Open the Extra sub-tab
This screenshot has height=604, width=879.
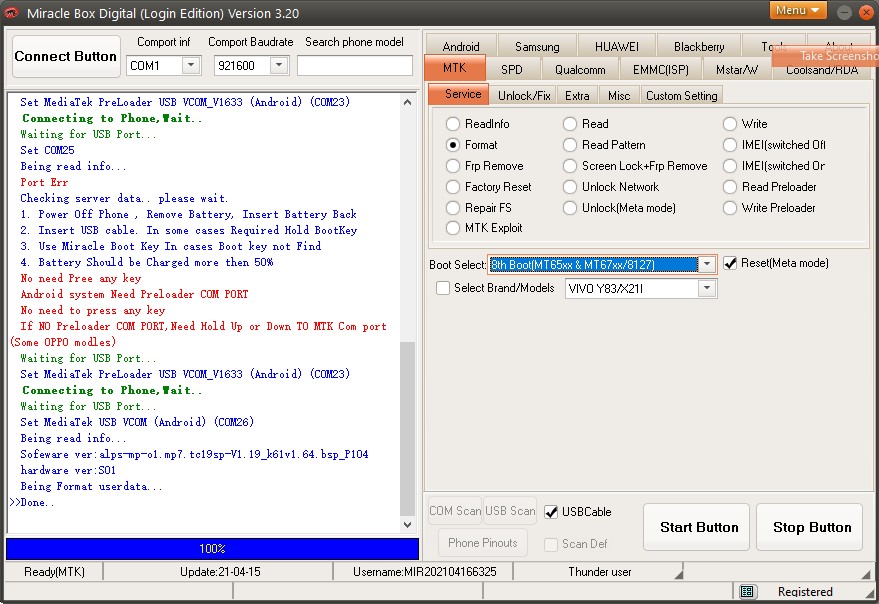(x=577, y=95)
